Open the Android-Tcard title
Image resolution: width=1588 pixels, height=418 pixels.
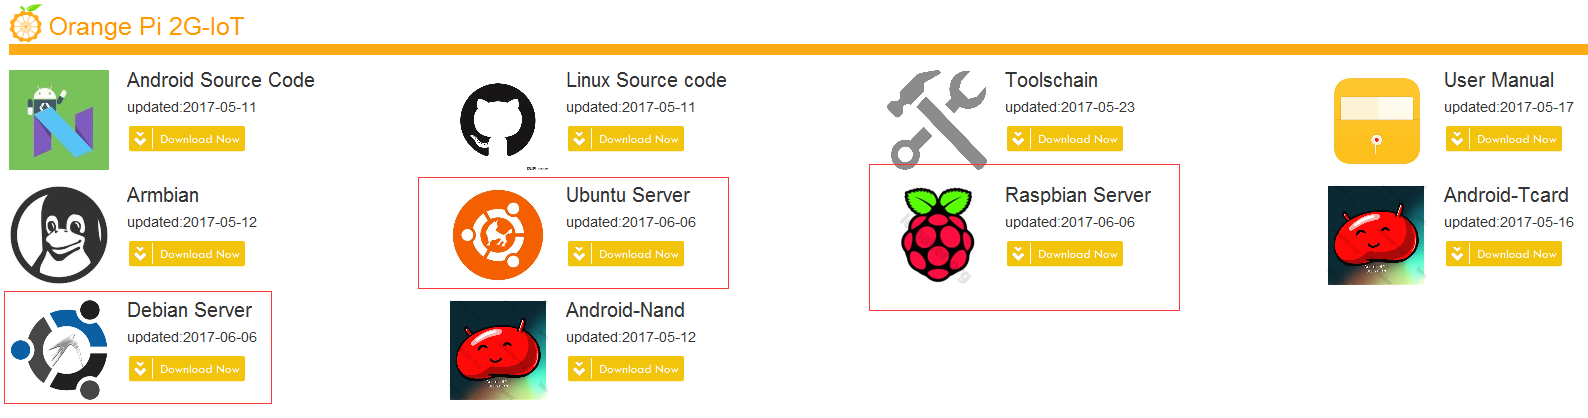(x=1506, y=195)
